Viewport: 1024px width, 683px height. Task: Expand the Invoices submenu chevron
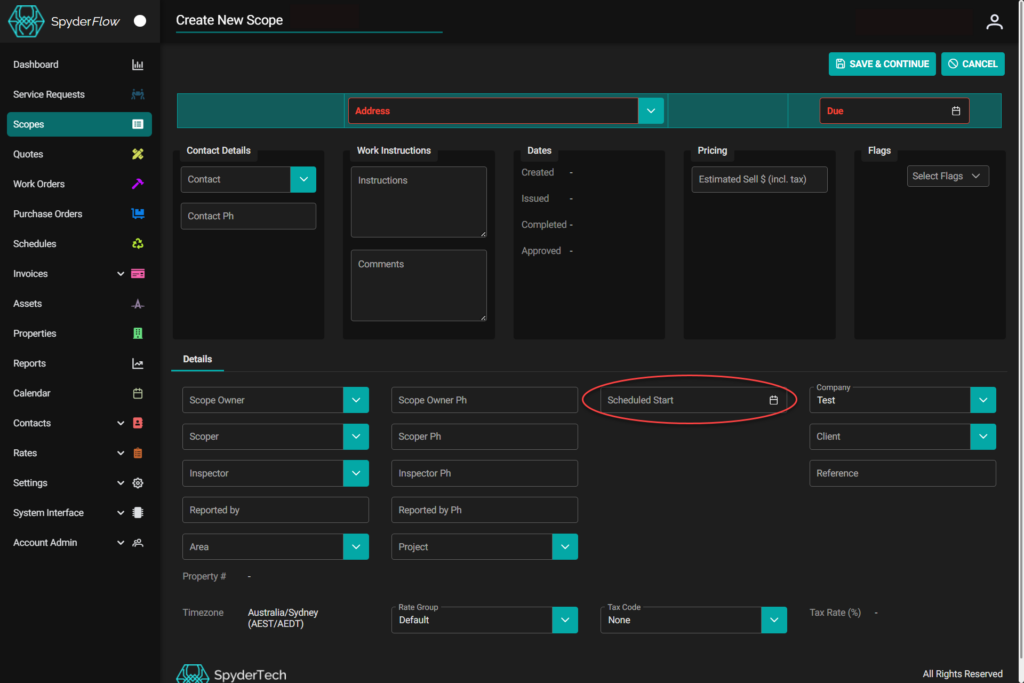(121, 274)
